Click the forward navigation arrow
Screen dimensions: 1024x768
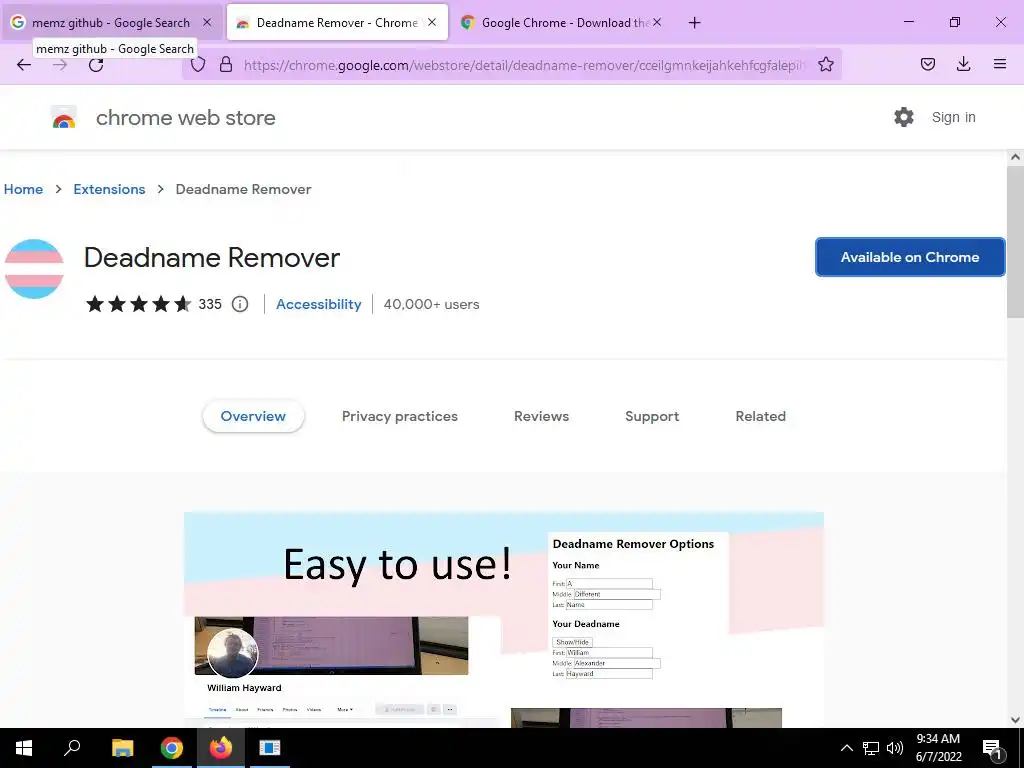pyautogui.click(x=60, y=64)
